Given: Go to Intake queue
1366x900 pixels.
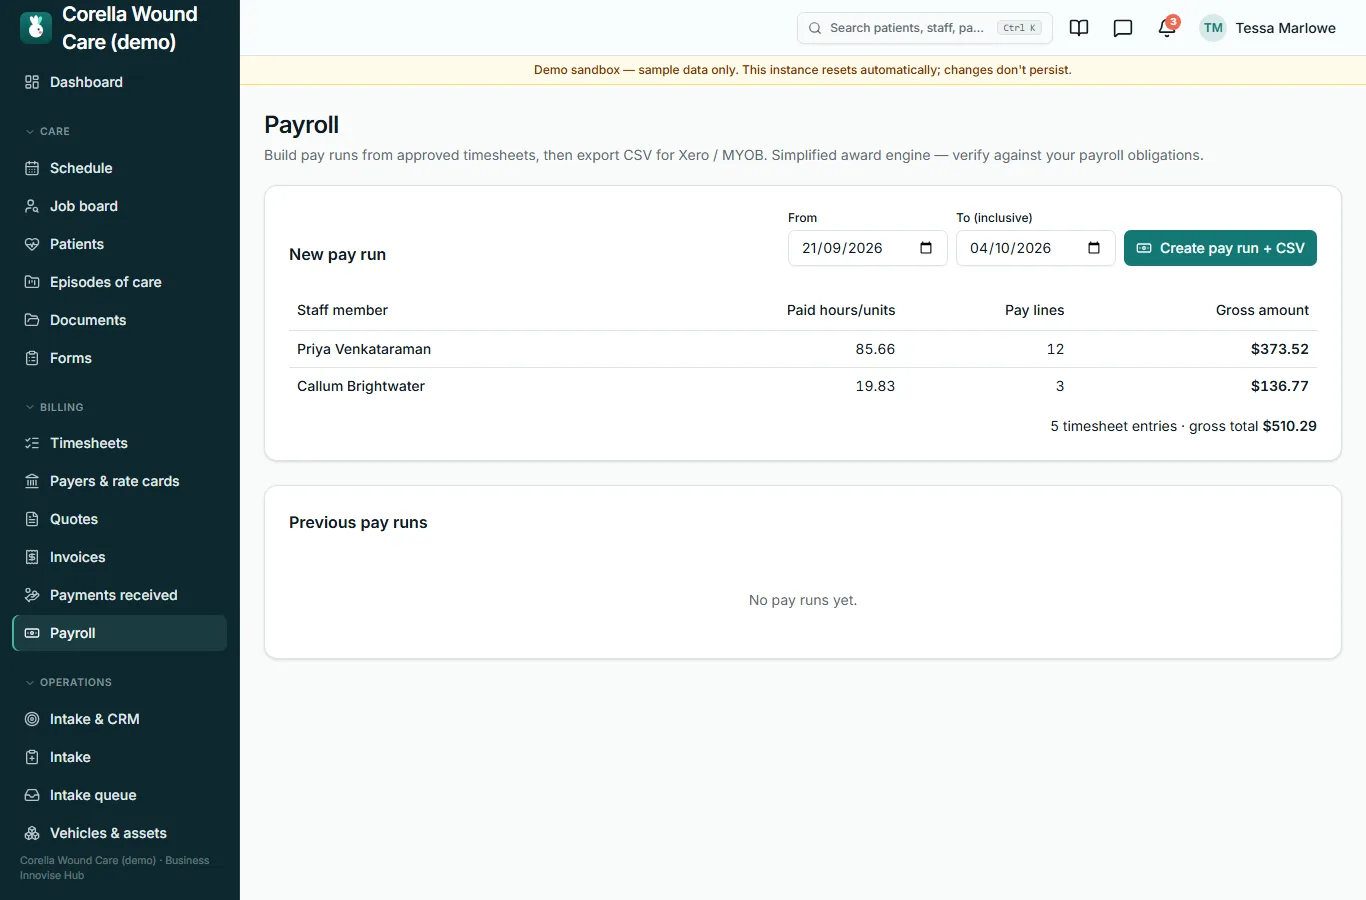Looking at the screenshot, I should click(x=120, y=795).
